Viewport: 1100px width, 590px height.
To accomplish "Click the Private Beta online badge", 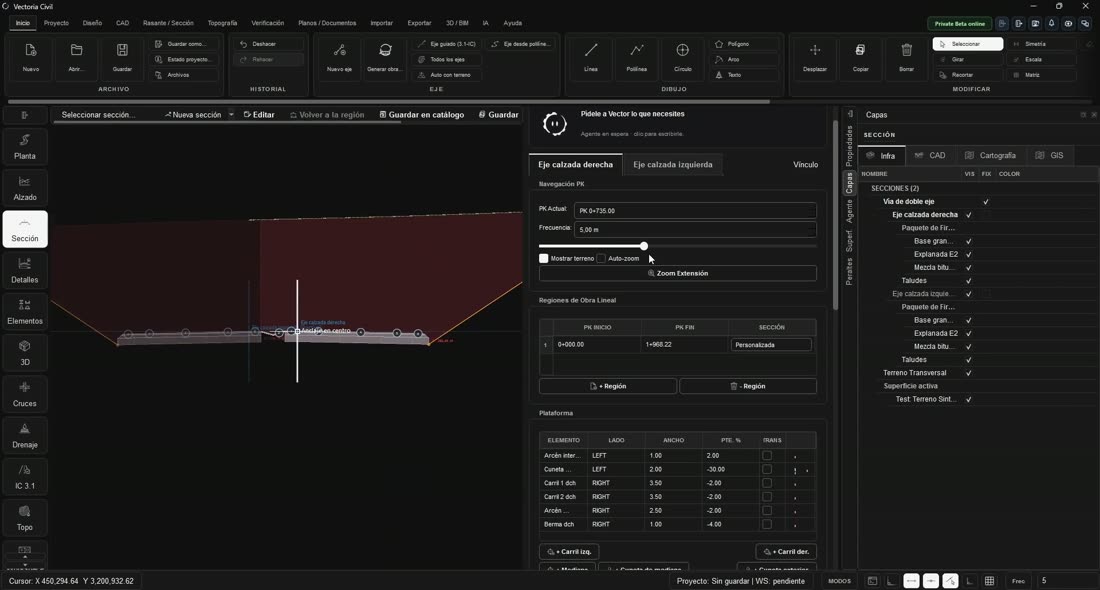I will (x=960, y=24).
